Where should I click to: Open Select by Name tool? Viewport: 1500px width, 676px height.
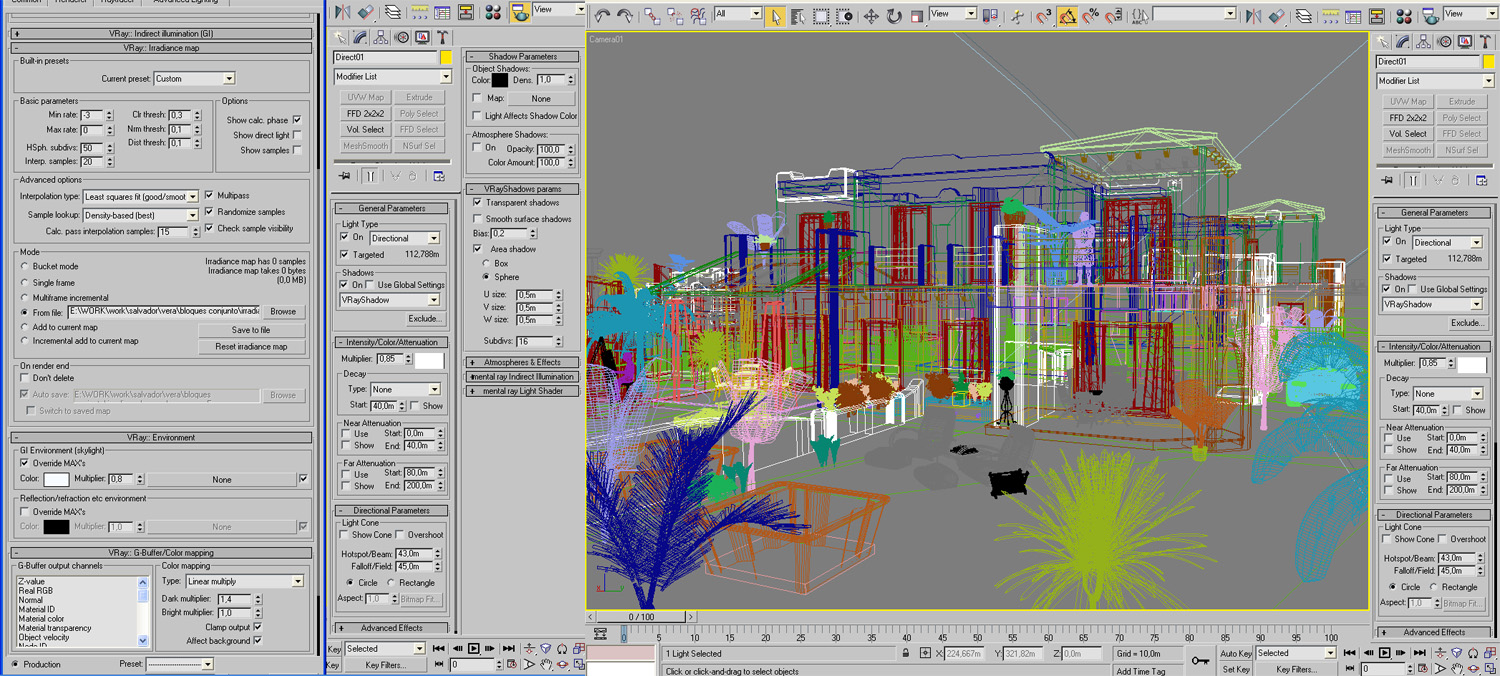(798, 16)
